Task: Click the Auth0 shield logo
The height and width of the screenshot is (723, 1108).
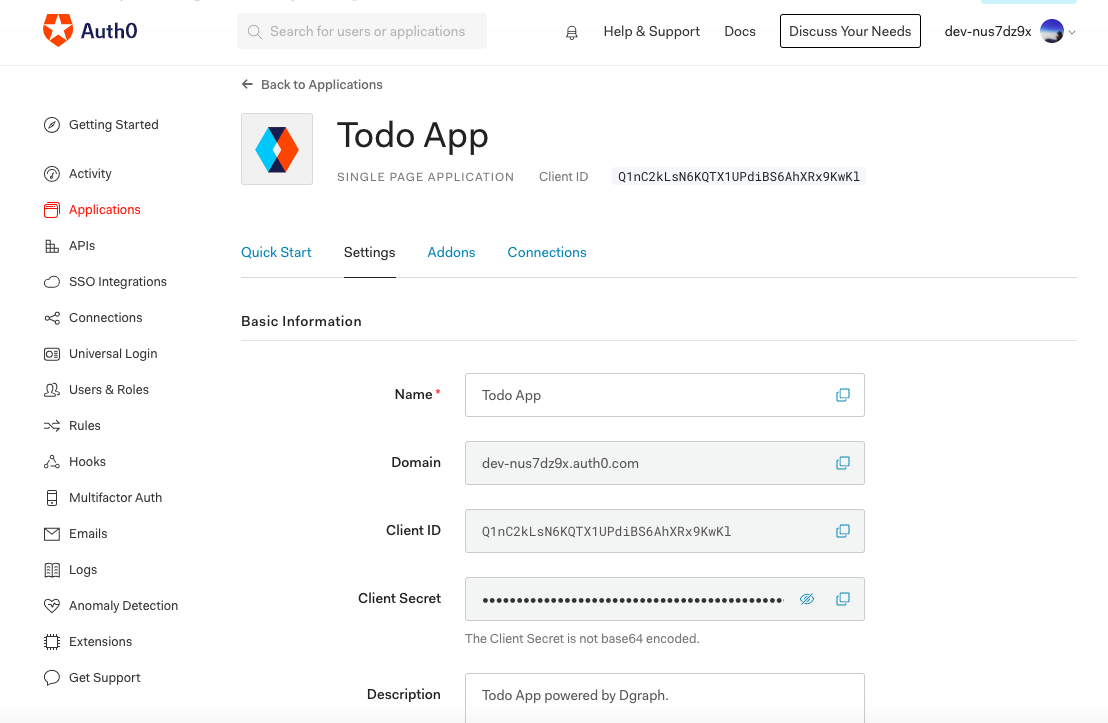Action: tap(58, 30)
